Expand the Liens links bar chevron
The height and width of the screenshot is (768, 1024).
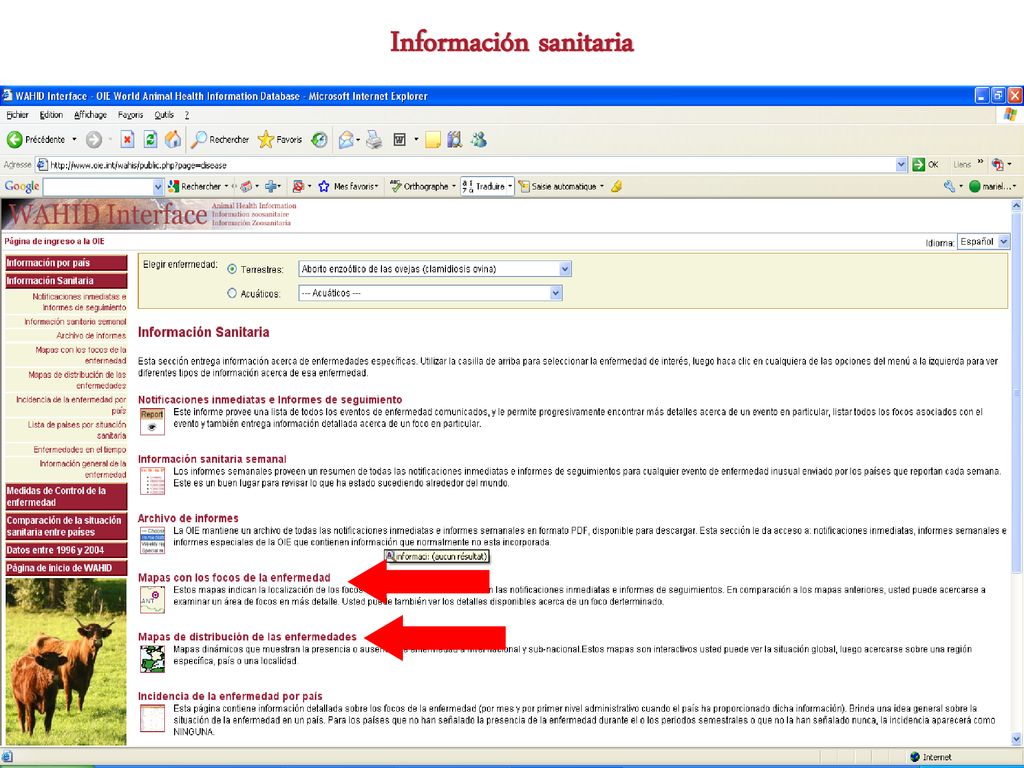coord(980,163)
